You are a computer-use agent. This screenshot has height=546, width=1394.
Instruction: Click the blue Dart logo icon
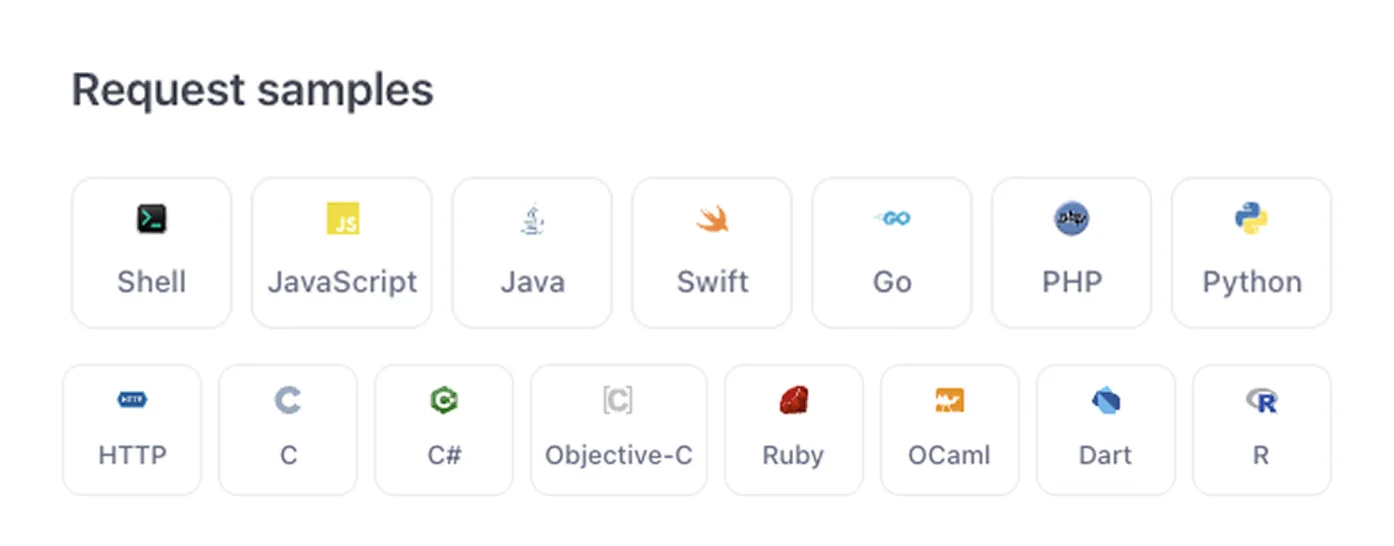(x=1105, y=401)
